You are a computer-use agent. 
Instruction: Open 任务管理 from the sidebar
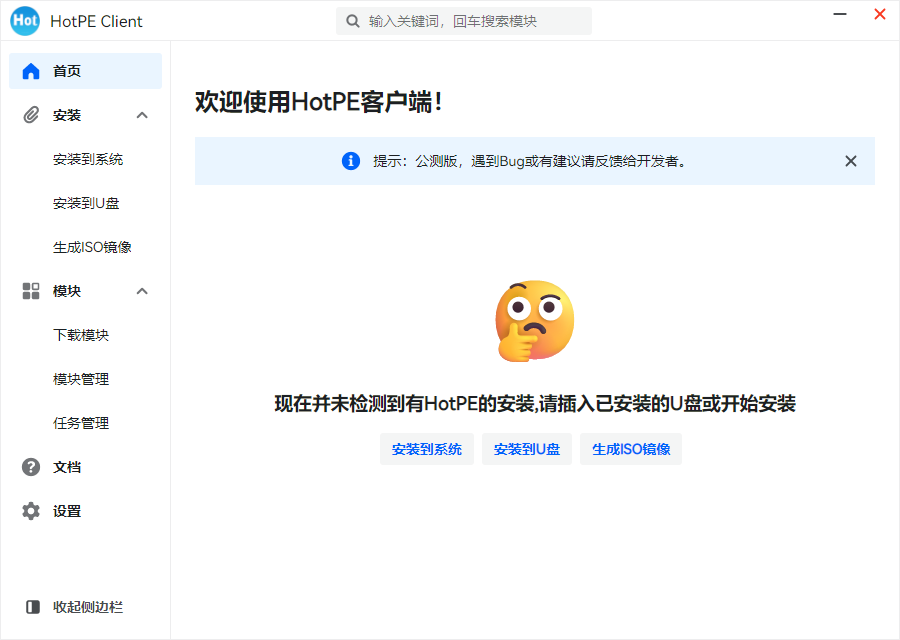point(83,423)
